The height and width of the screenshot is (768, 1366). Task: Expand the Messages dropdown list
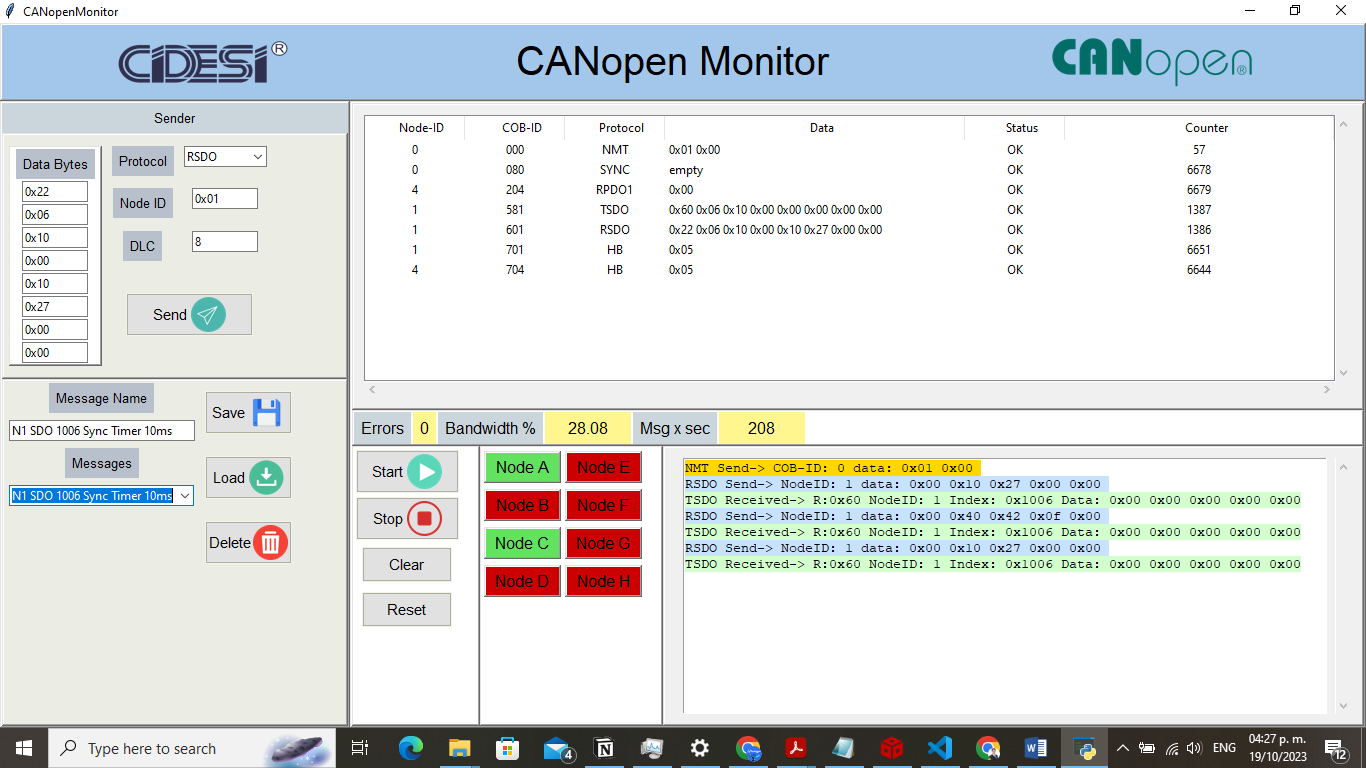[x=186, y=495]
